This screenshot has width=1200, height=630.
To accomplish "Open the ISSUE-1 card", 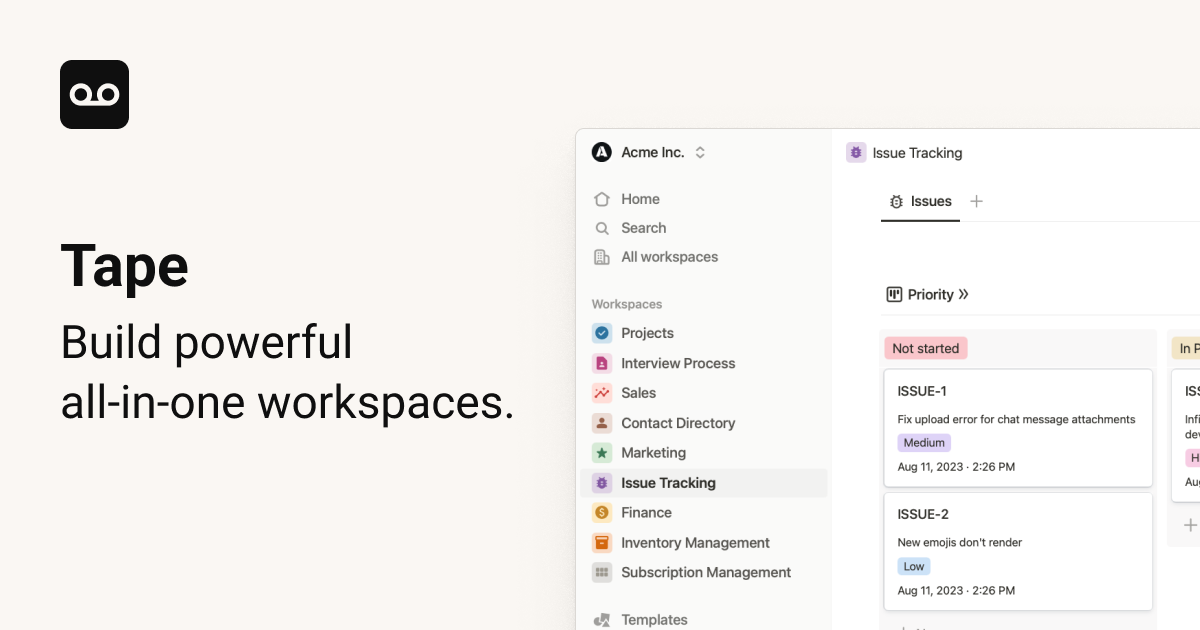I will [x=1018, y=428].
